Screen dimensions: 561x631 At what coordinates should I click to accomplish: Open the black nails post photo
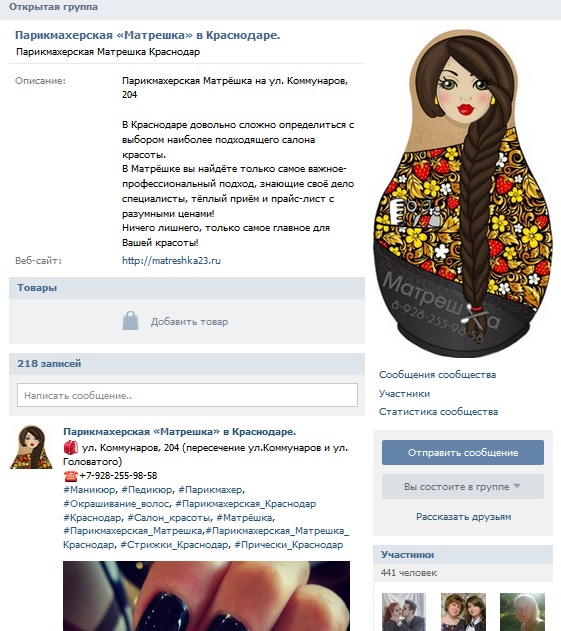tap(206, 596)
